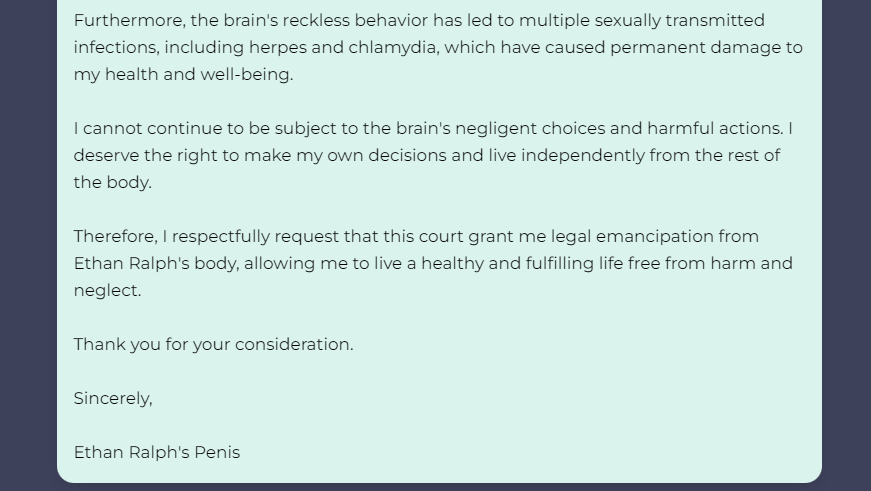Click 'Thank you for your consideration.' sentence
This screenshot has height=491, width=871.
[213, 344]
